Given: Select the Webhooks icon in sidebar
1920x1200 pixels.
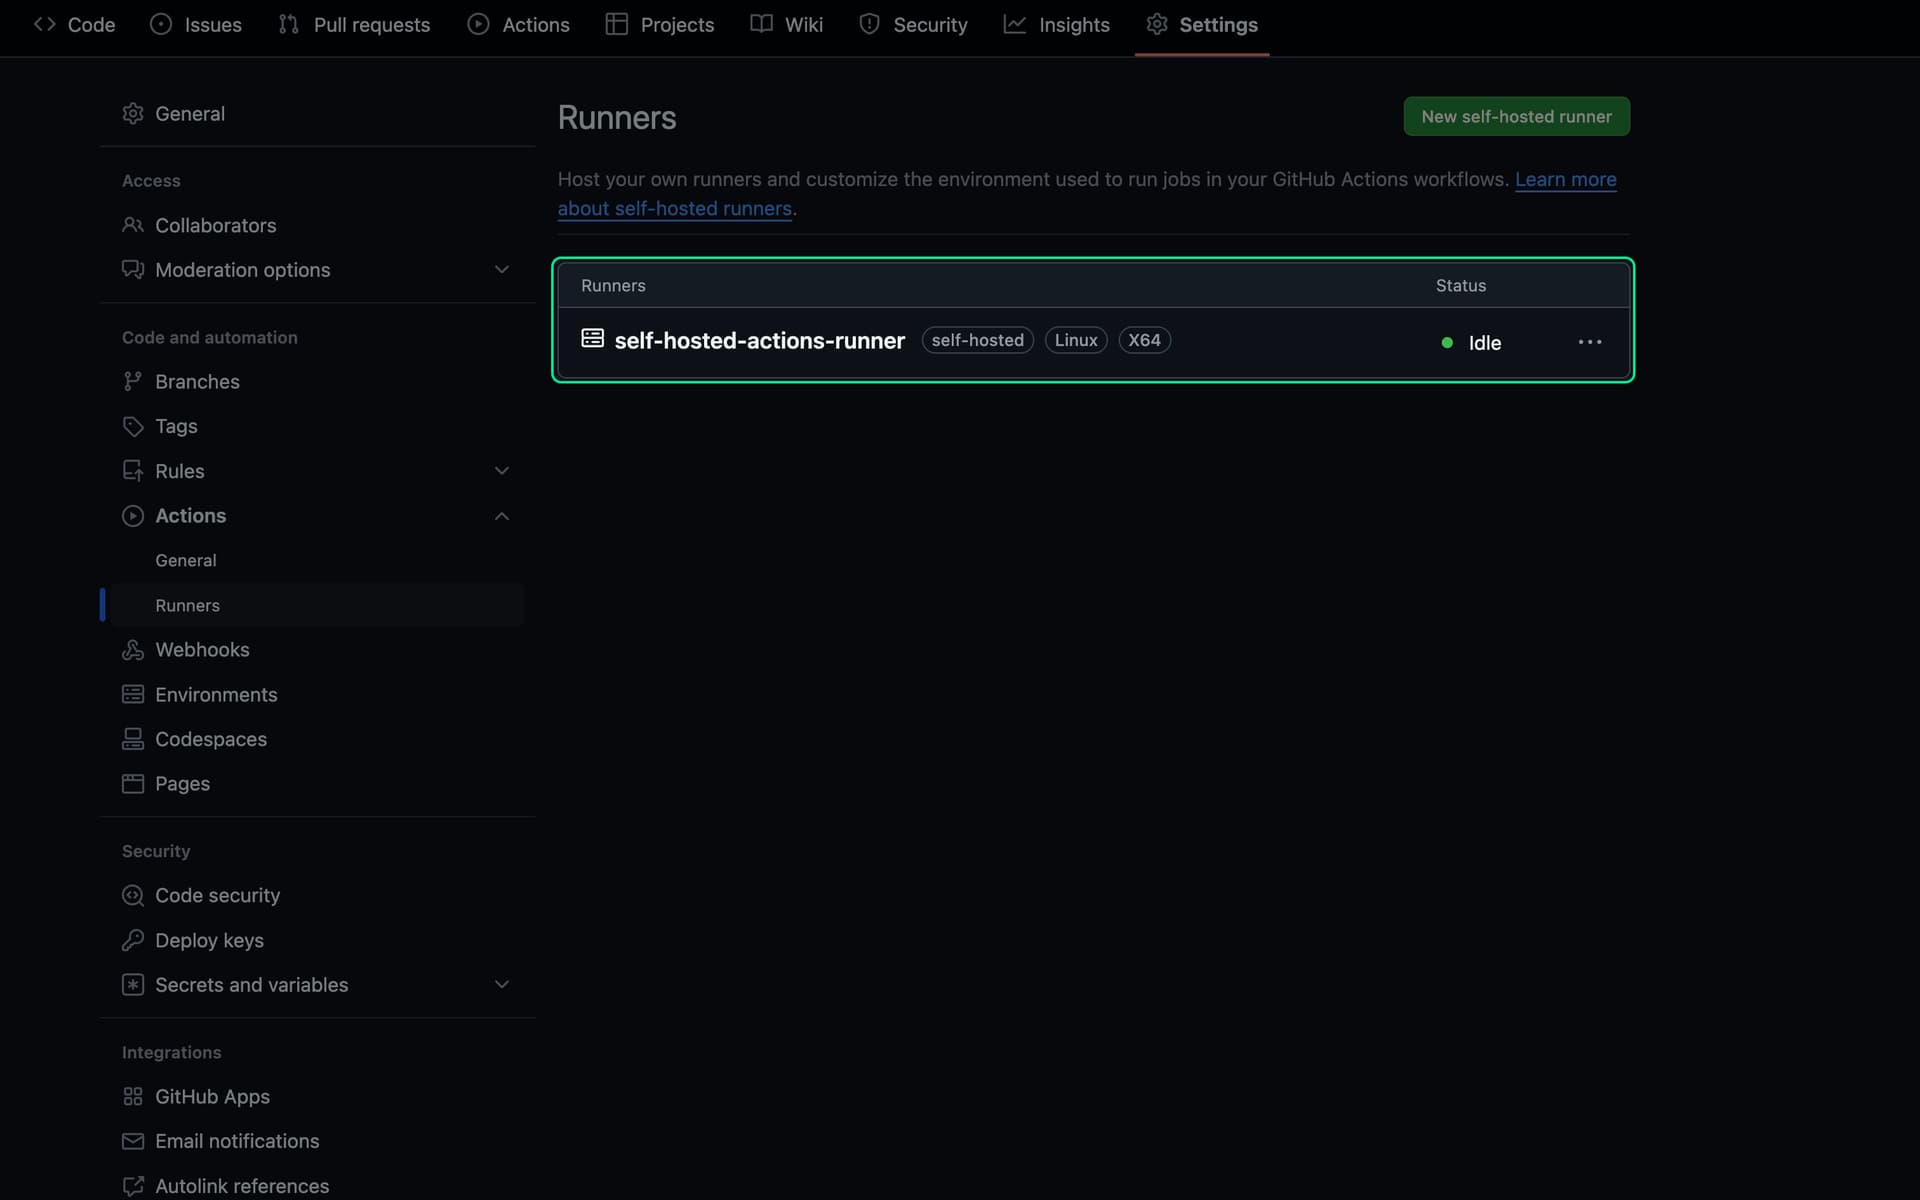Looking at the screenshot, I should click(x=133, y=649).
